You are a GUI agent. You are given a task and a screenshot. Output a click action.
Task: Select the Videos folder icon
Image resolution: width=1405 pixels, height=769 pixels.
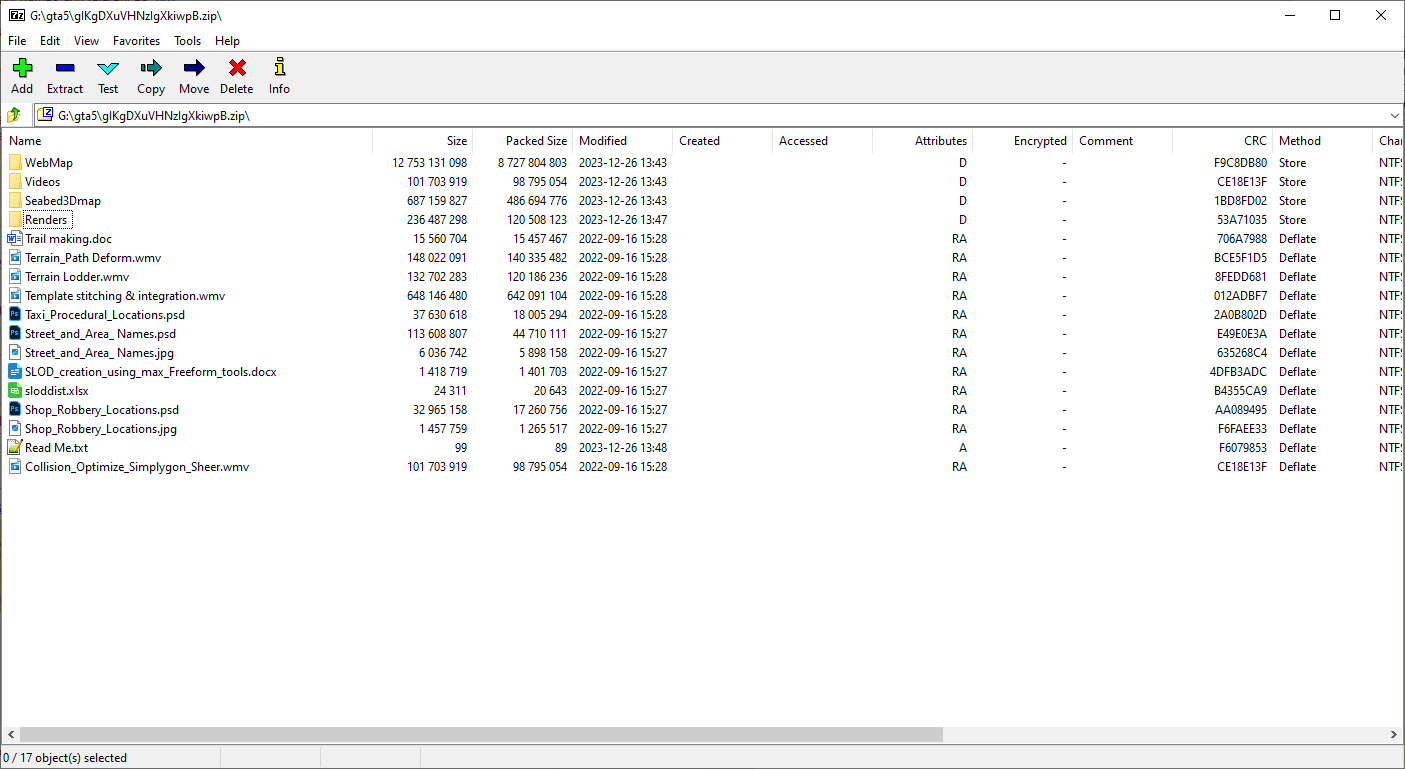pos(15,181)
